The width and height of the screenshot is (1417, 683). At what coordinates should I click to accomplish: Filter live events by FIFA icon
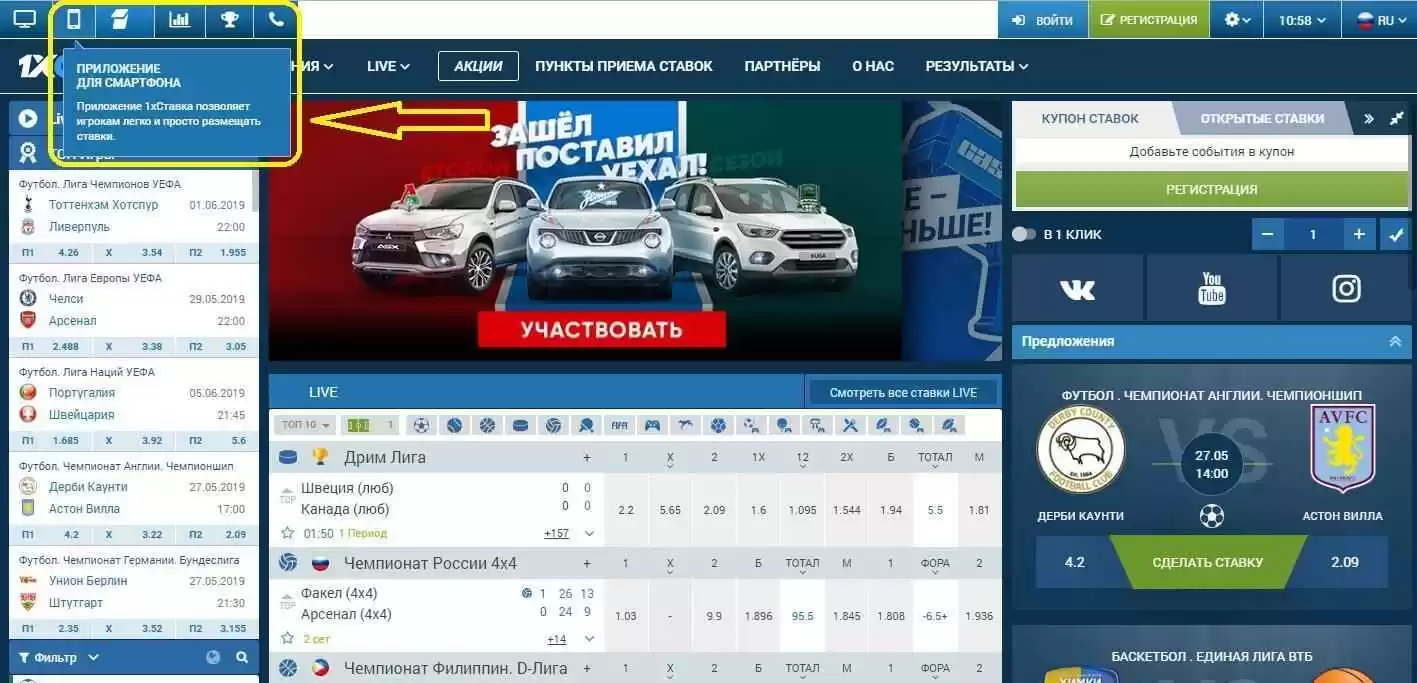[619, 425]
